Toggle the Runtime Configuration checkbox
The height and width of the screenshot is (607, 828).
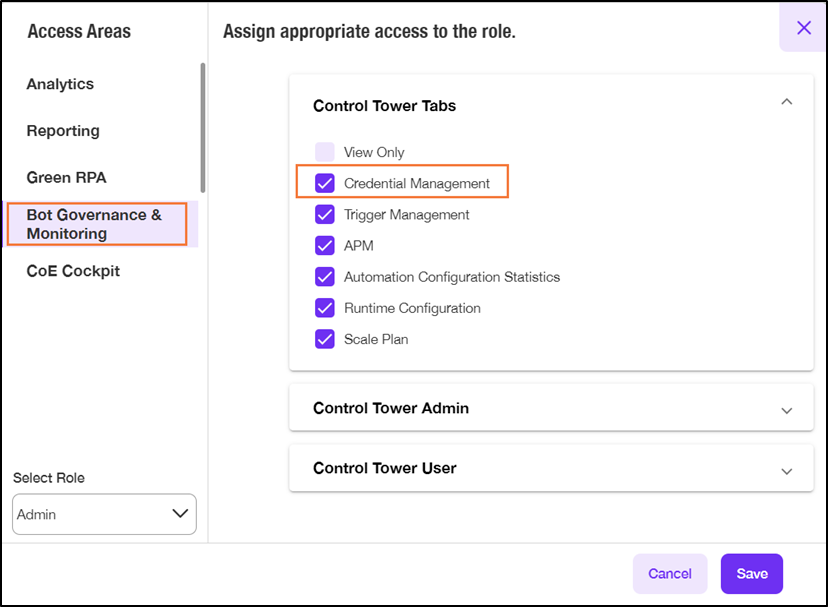(x=325, y=308)
